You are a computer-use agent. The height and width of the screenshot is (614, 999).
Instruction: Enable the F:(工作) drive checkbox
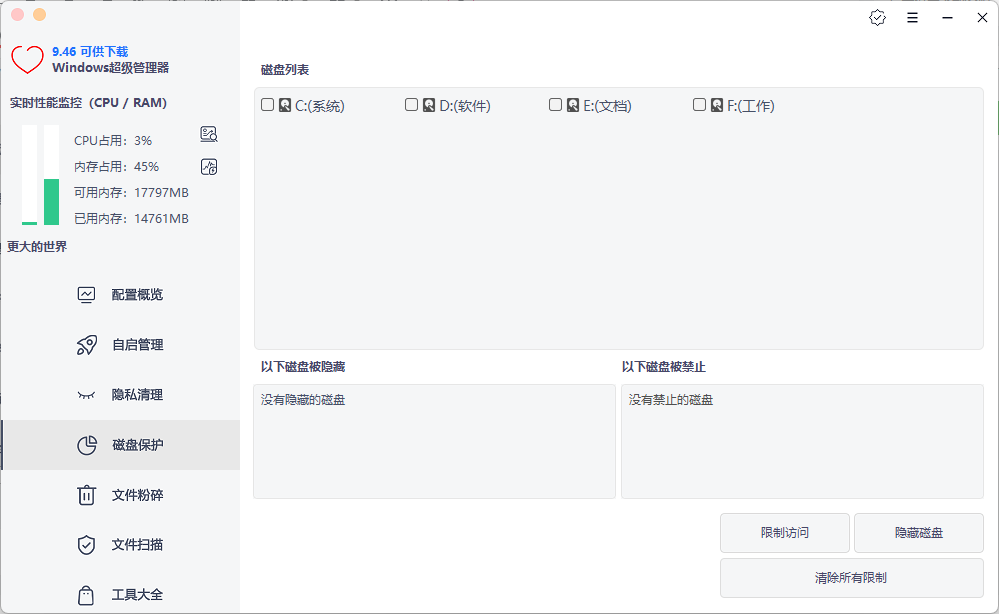700,104
